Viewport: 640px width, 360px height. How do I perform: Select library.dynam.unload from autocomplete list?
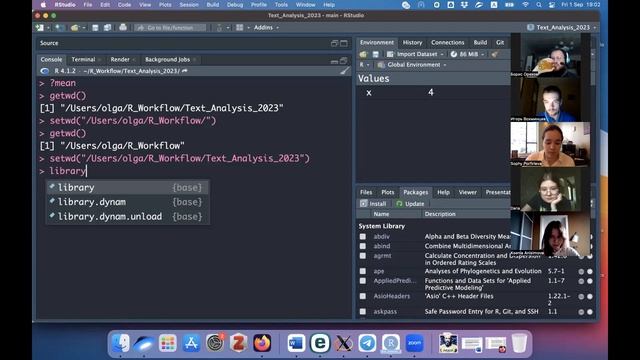128,216
